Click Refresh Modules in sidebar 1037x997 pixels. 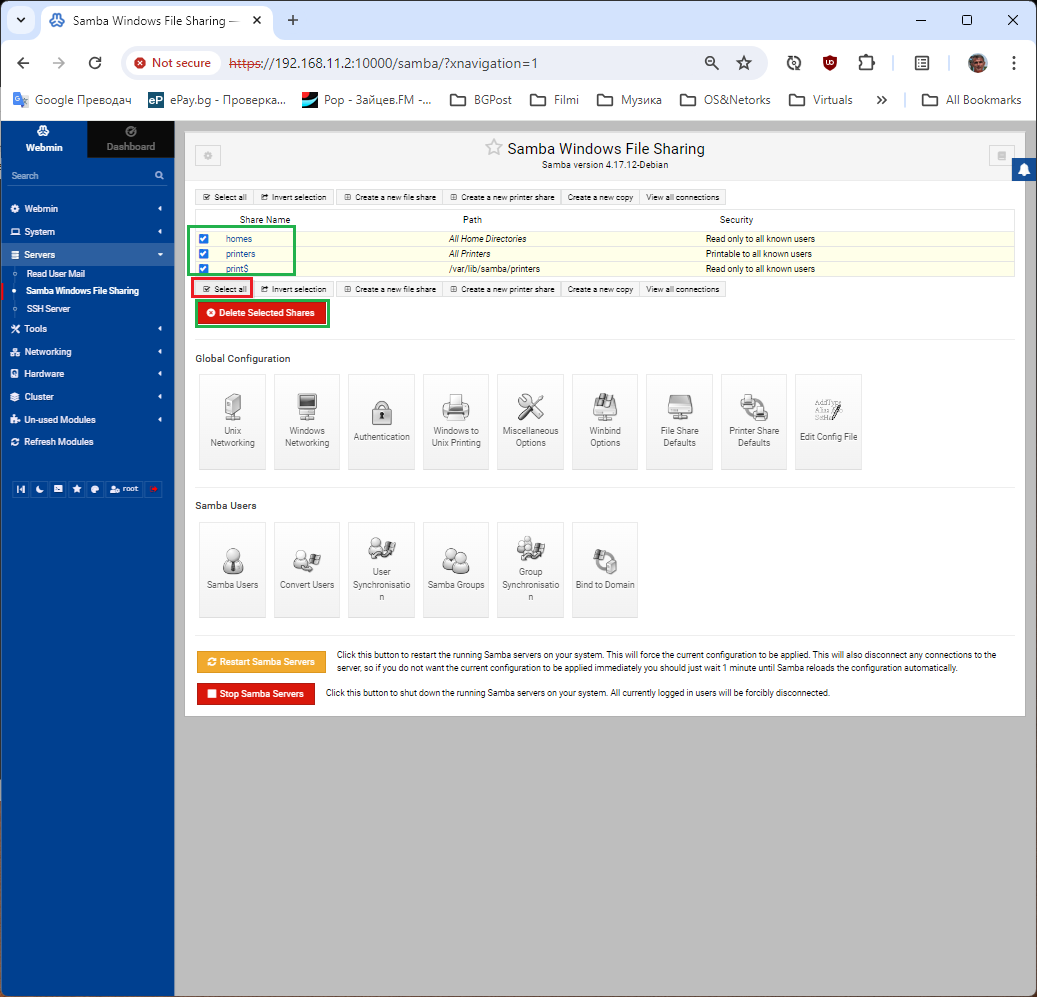(59, 442)
